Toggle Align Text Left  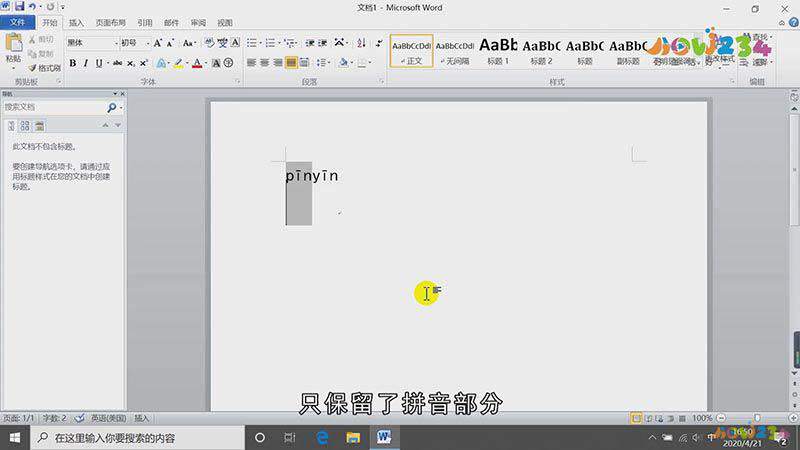[x=252, y=63]
